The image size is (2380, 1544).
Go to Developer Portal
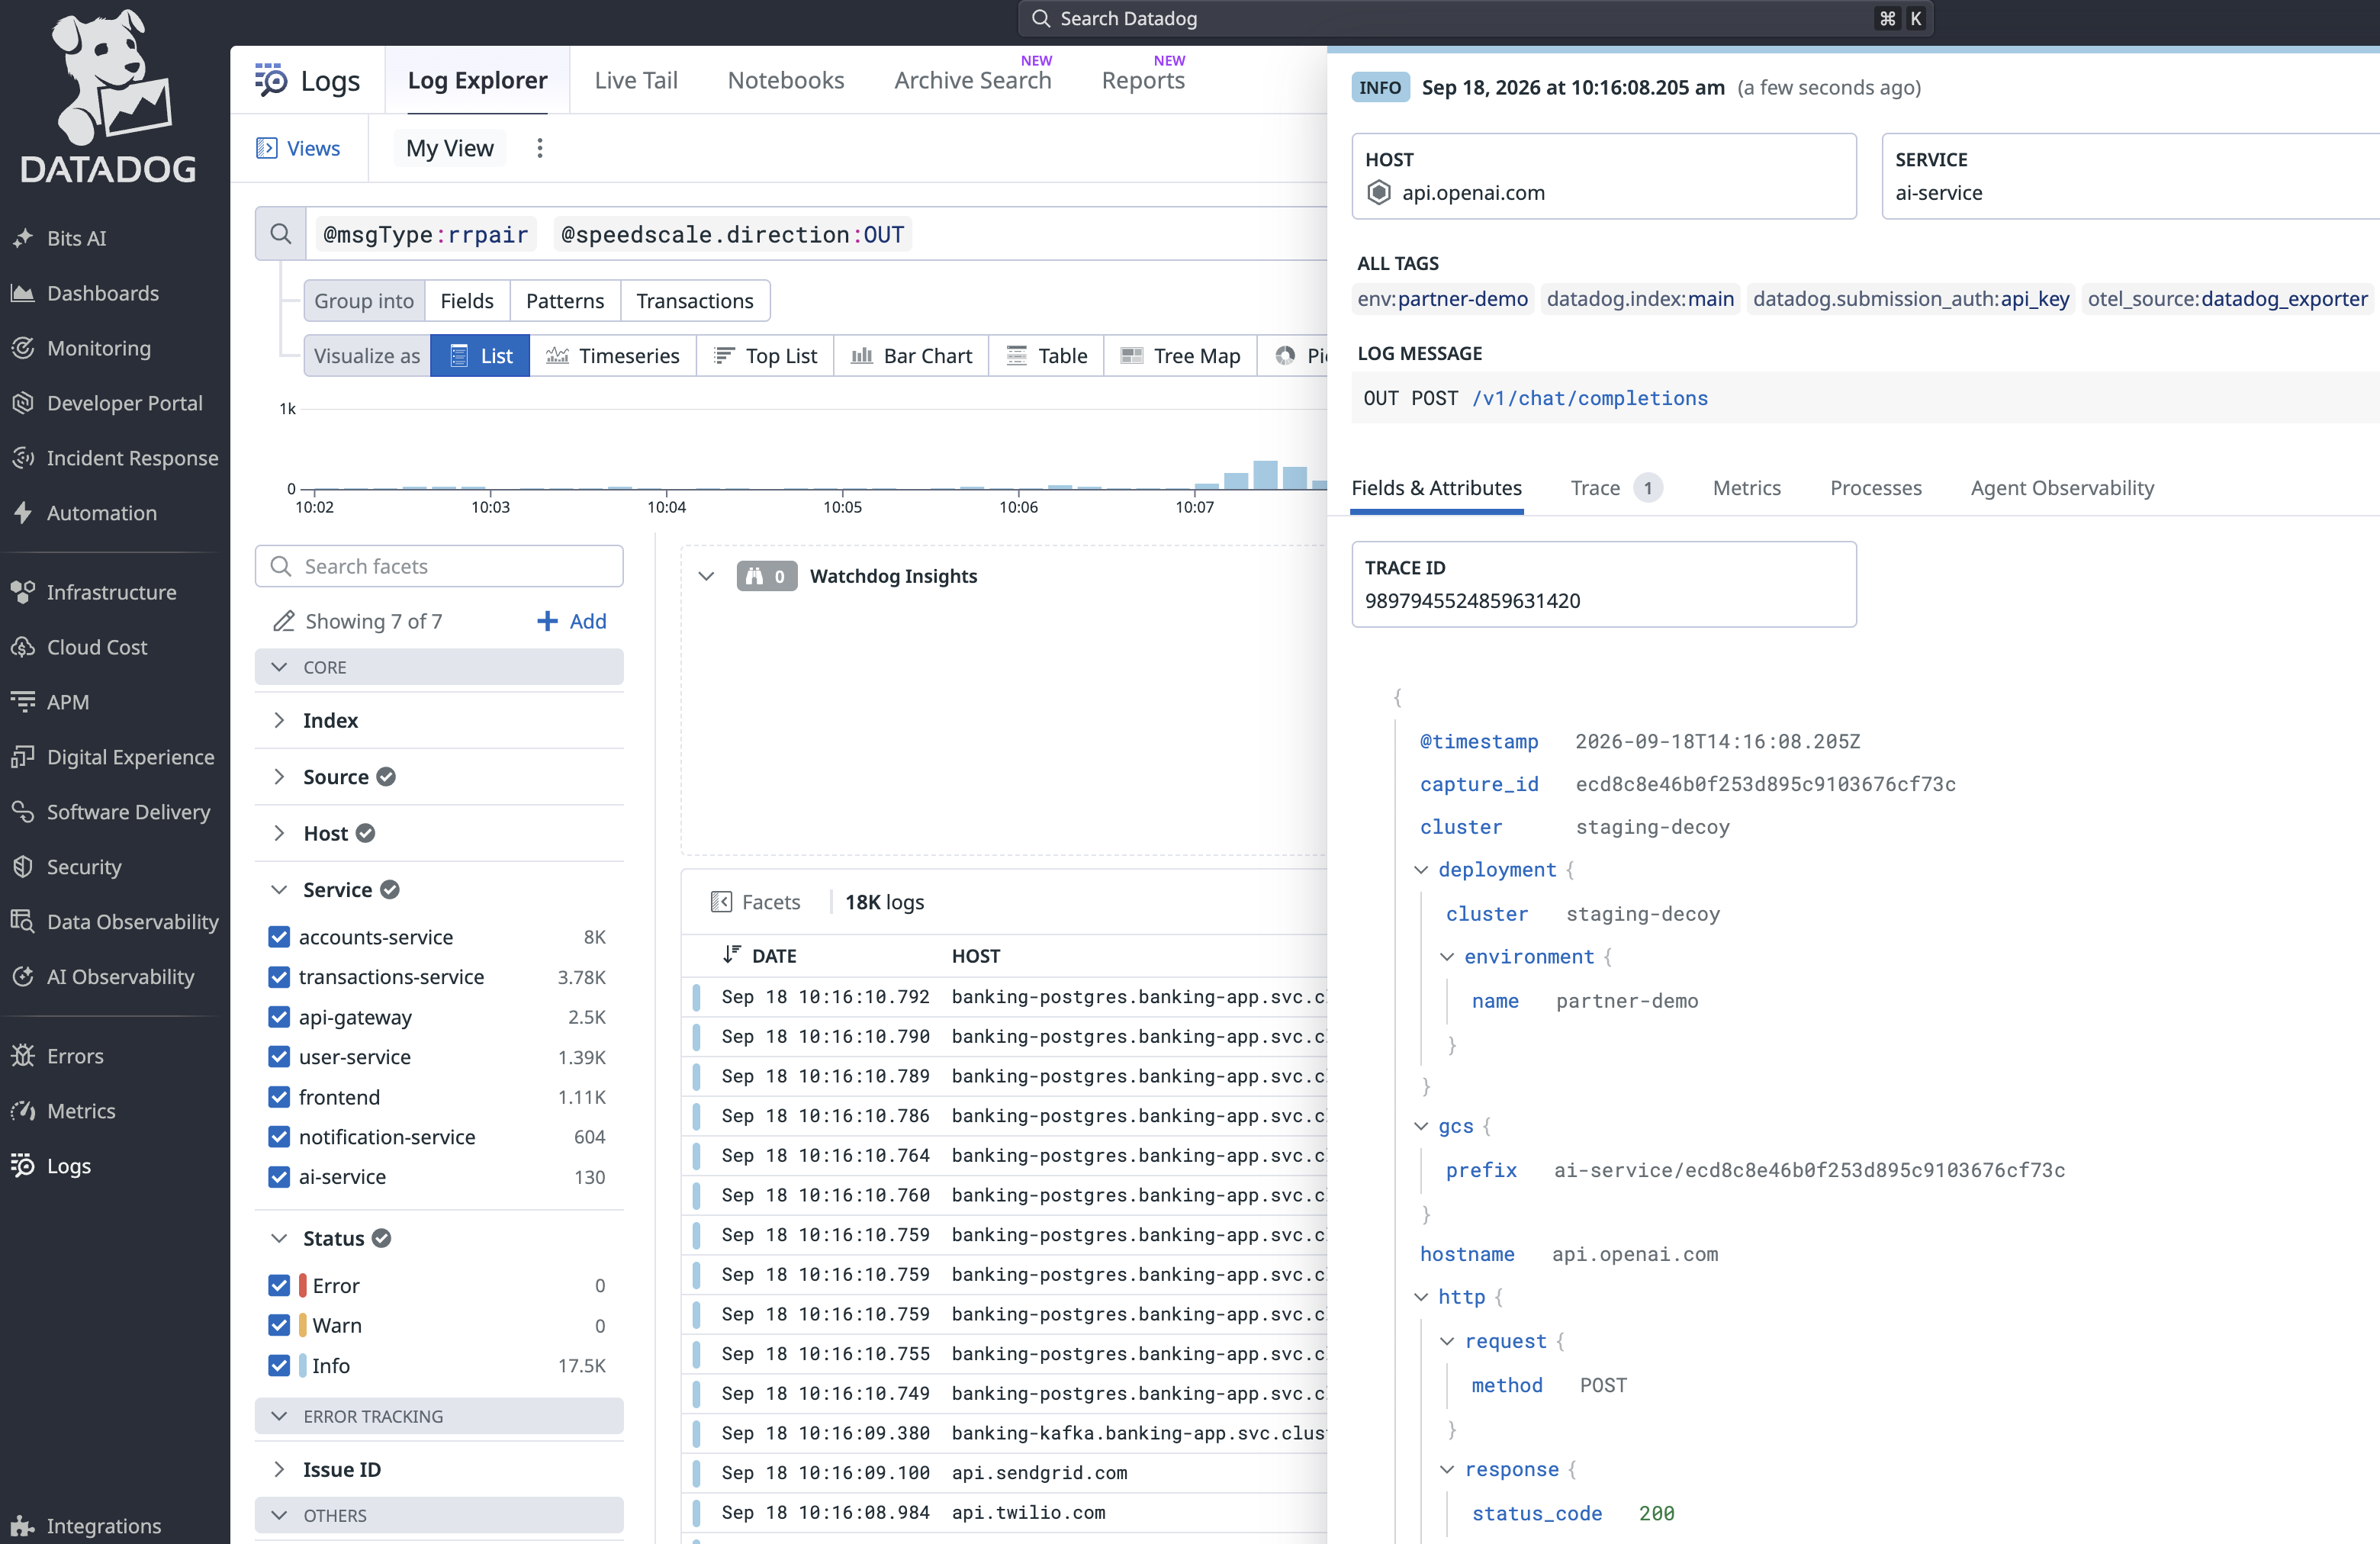pyautogui.click(x=107, y=403)
